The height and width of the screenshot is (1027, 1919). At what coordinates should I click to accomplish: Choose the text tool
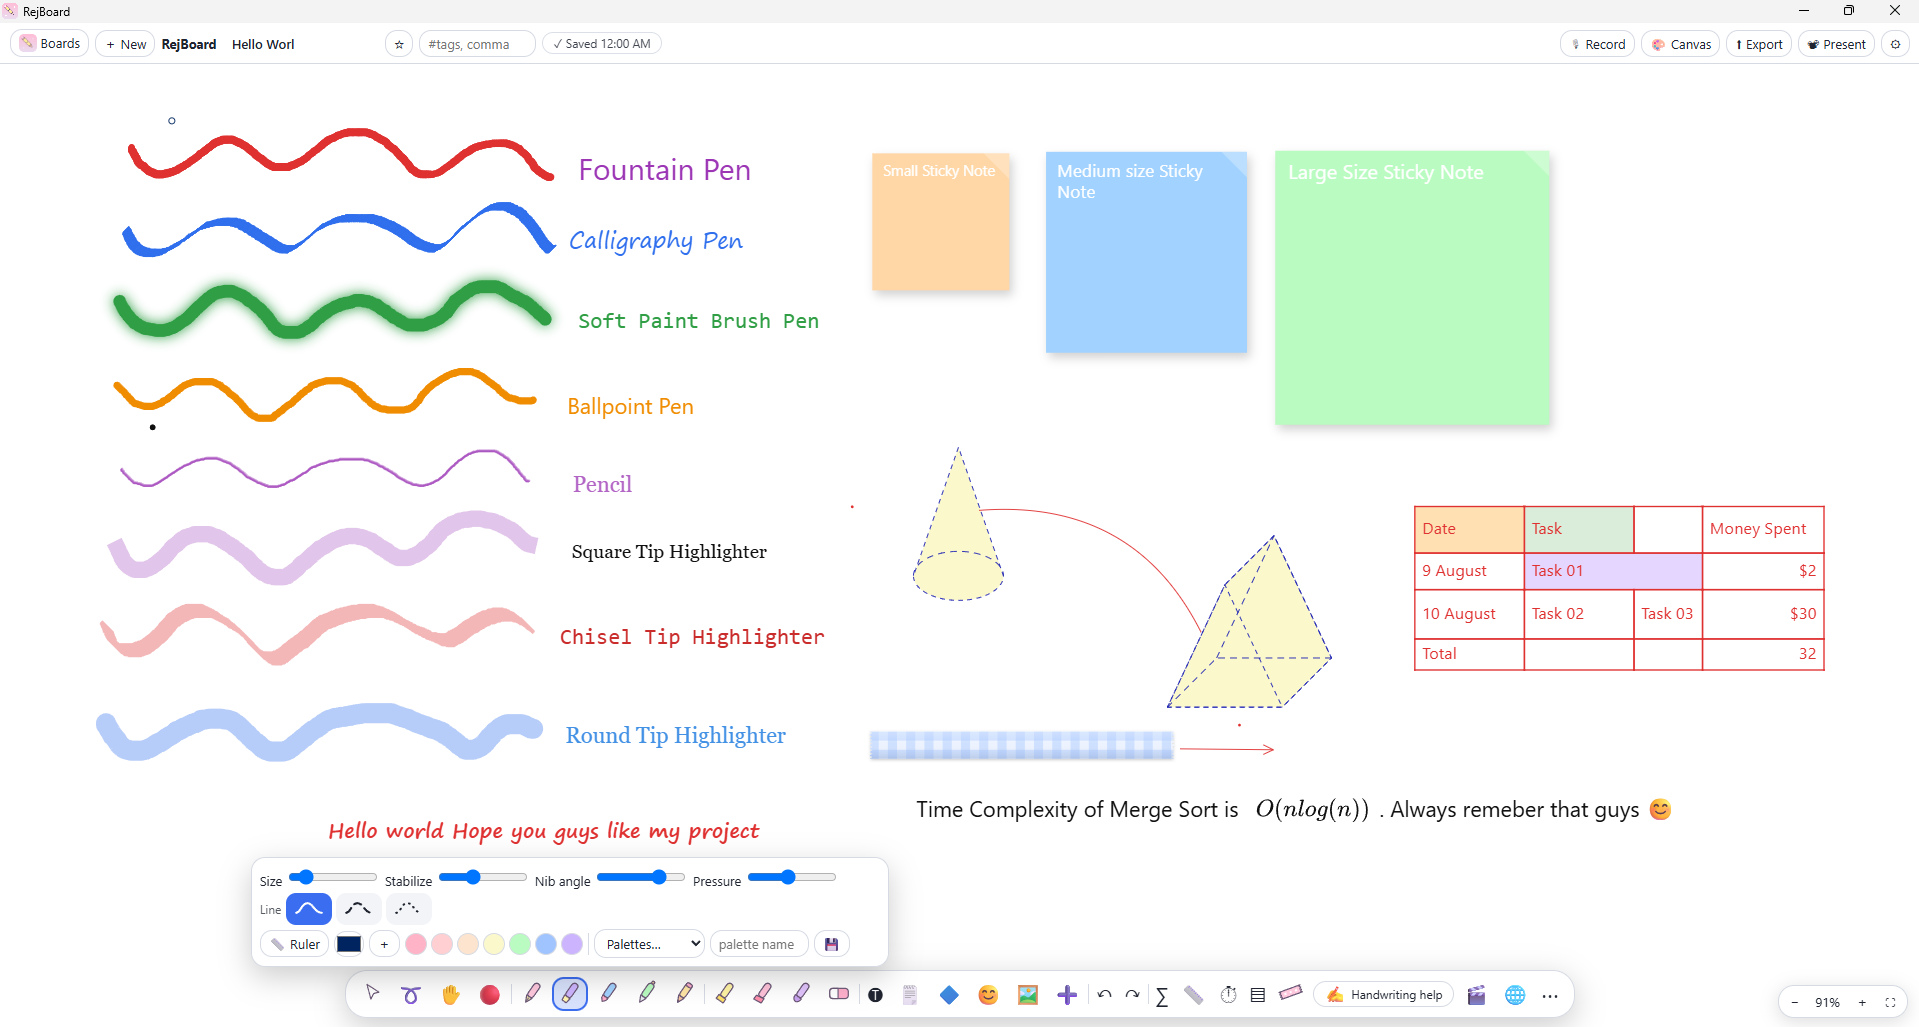tap(876, 994)
